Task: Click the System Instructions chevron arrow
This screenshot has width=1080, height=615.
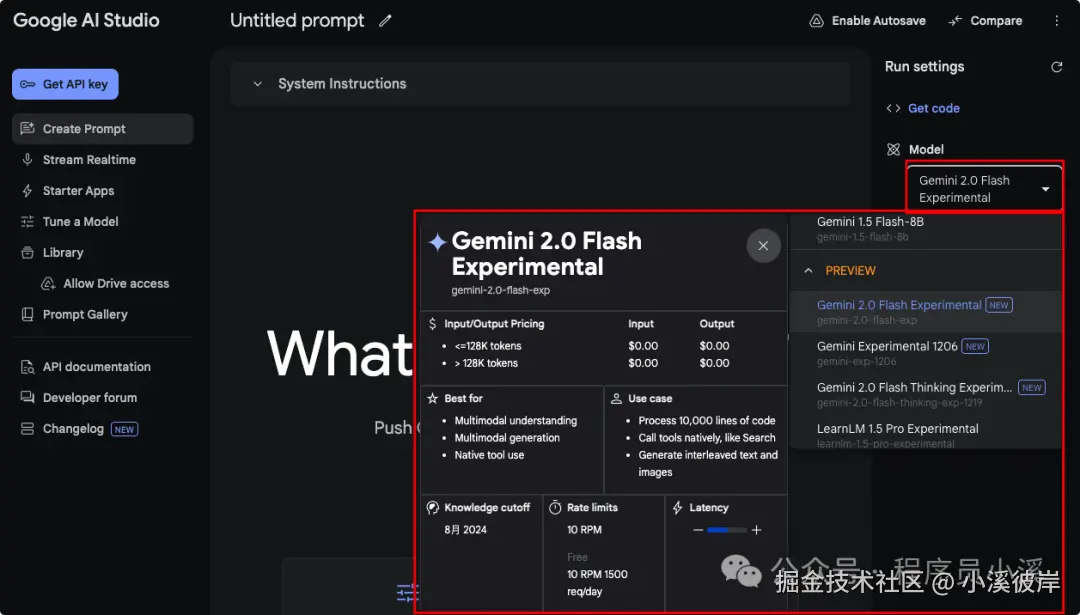Action: [258, 84]
